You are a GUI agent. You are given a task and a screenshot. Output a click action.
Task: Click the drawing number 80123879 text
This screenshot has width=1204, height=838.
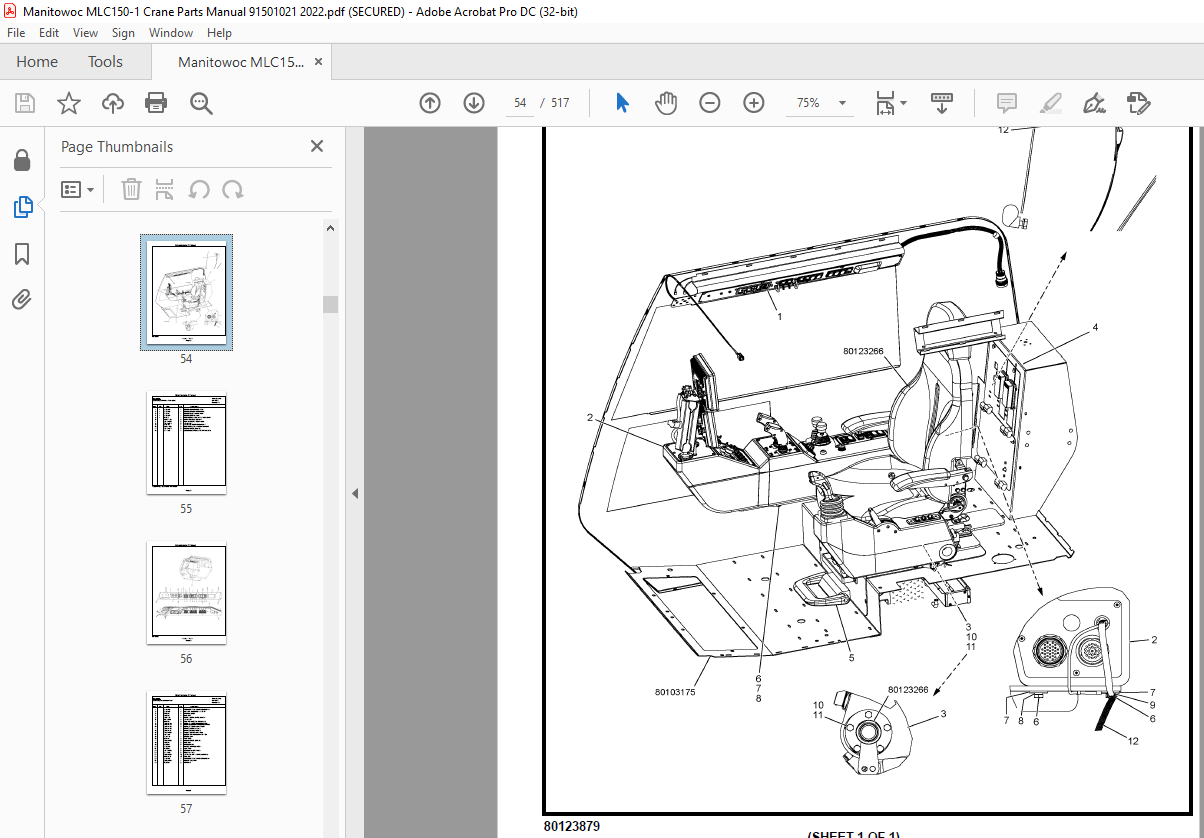coord(572,827)
